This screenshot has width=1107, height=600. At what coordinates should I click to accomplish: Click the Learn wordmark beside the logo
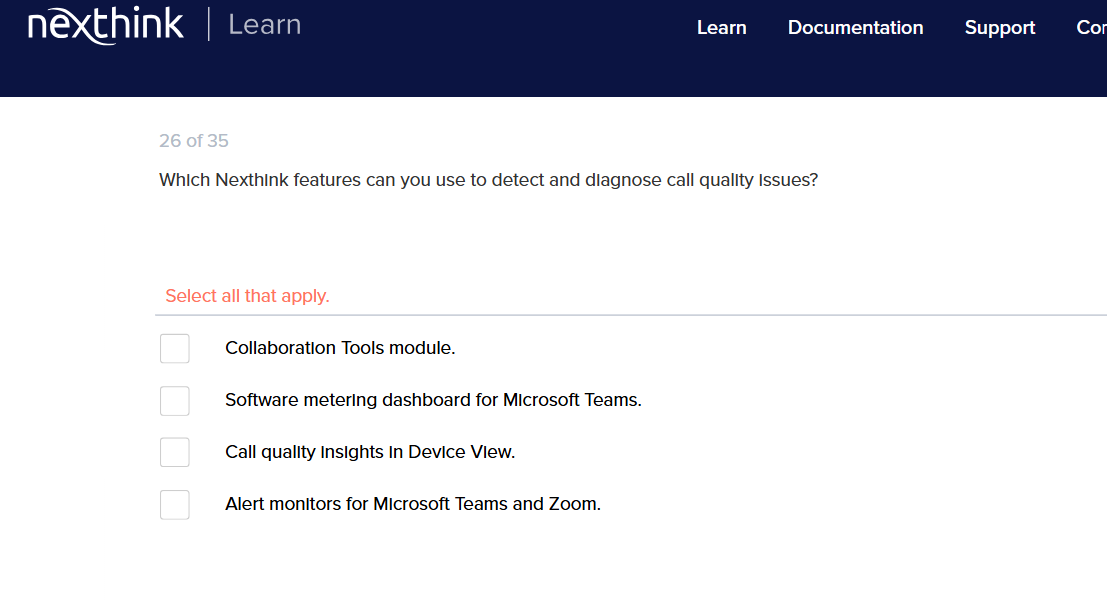[264, 25]
